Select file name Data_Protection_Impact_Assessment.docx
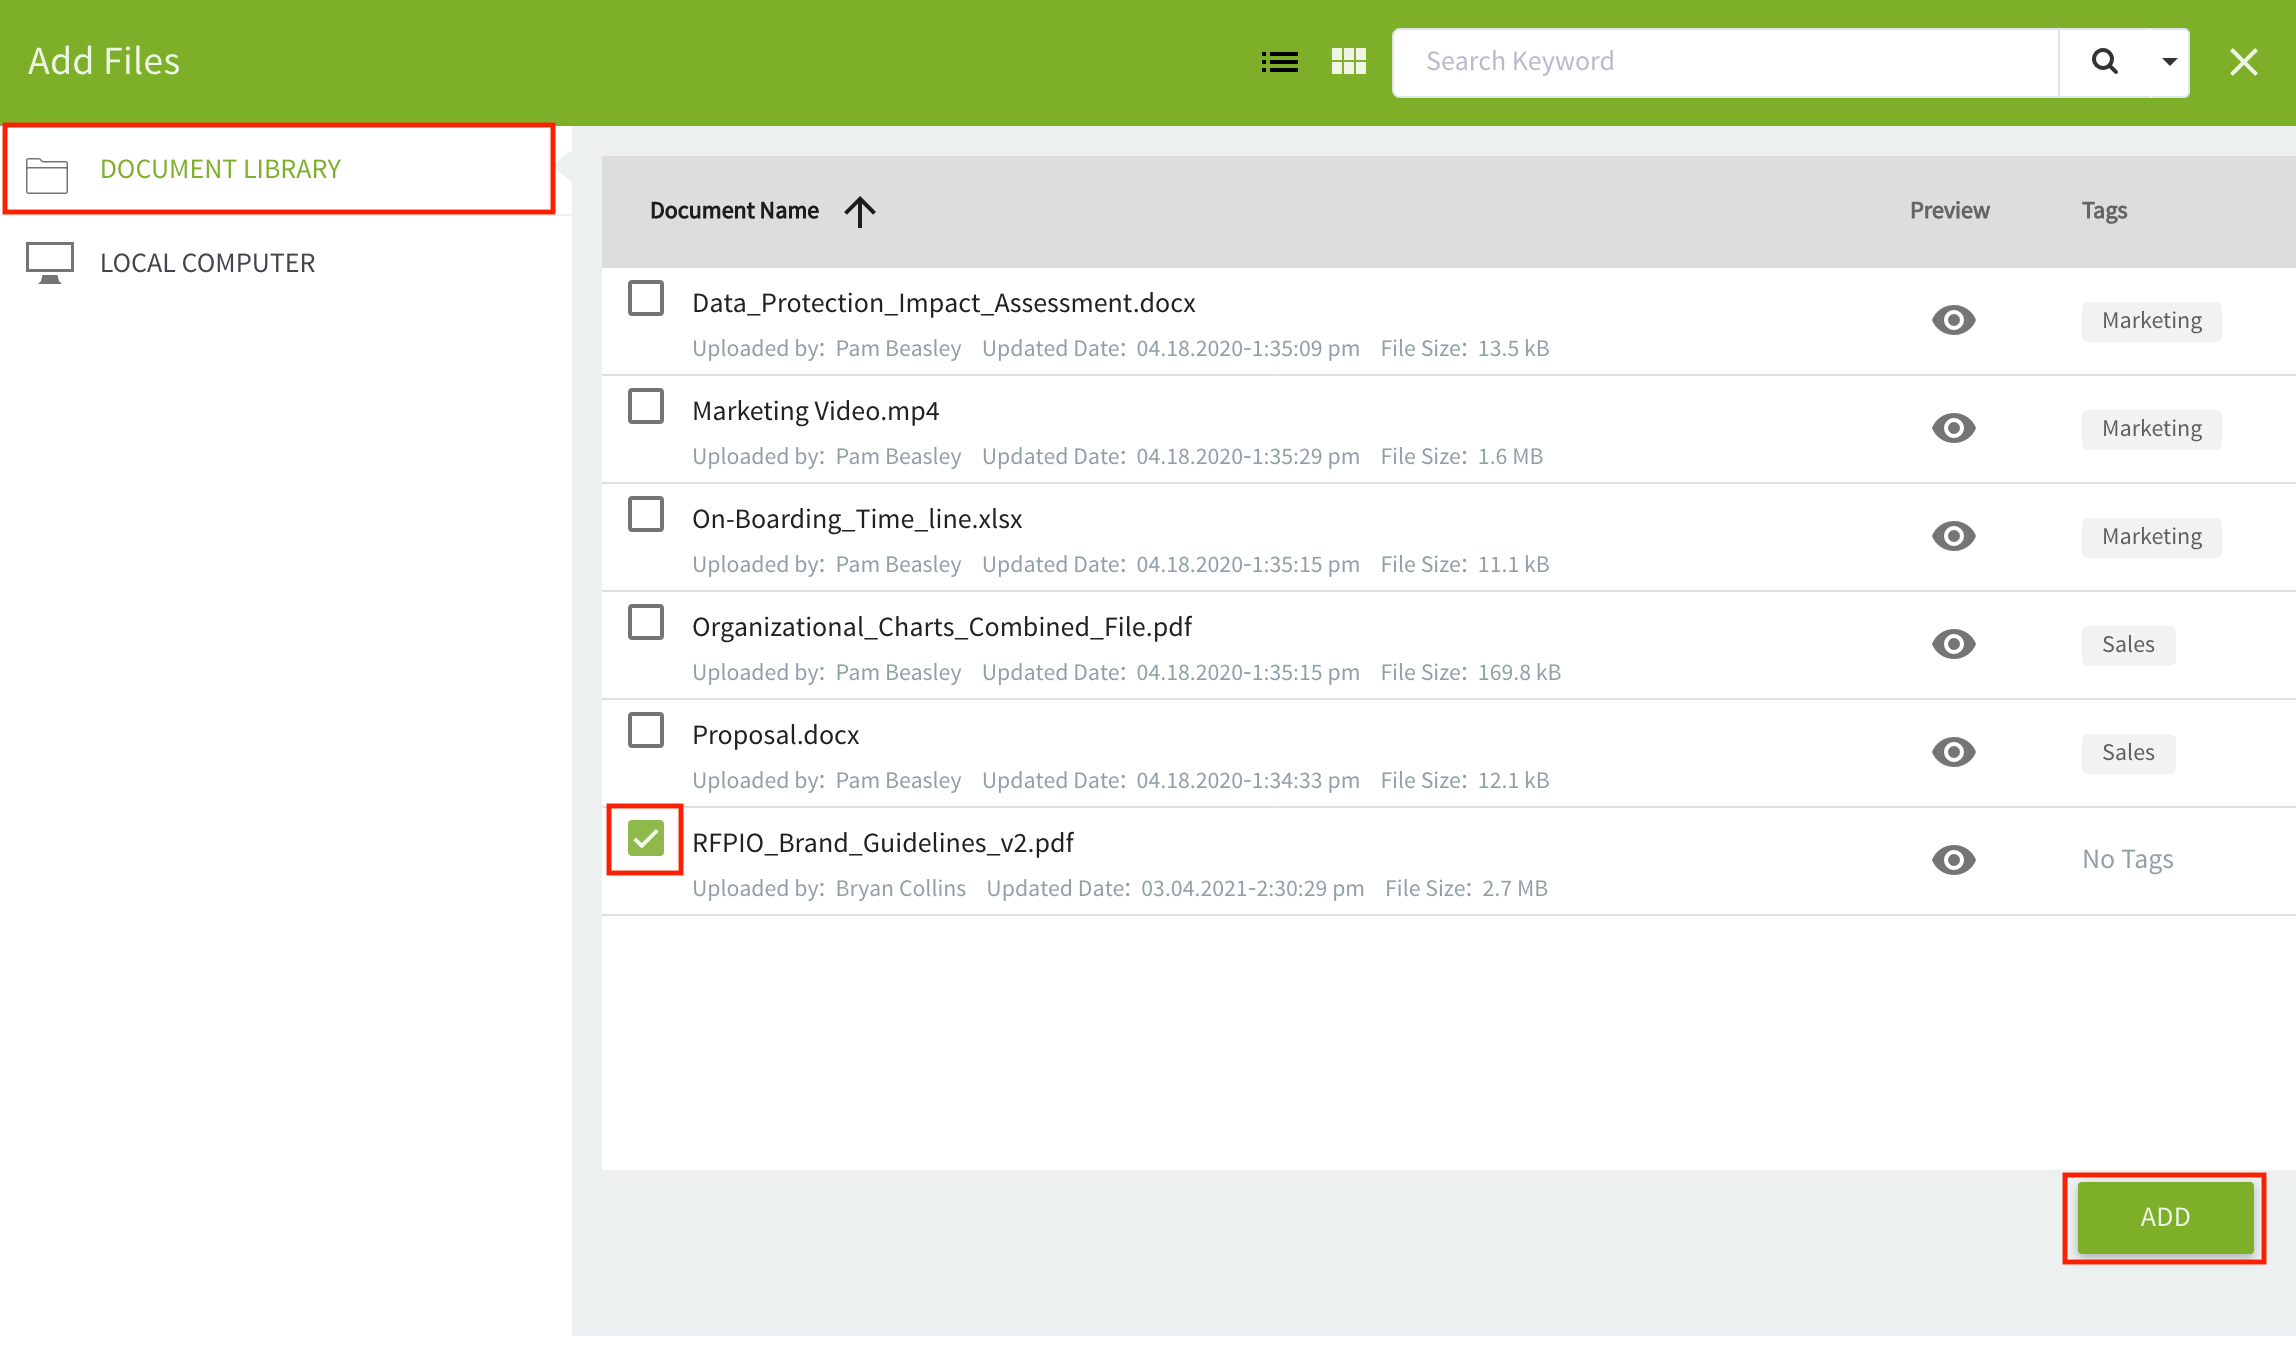 (943, 303)
